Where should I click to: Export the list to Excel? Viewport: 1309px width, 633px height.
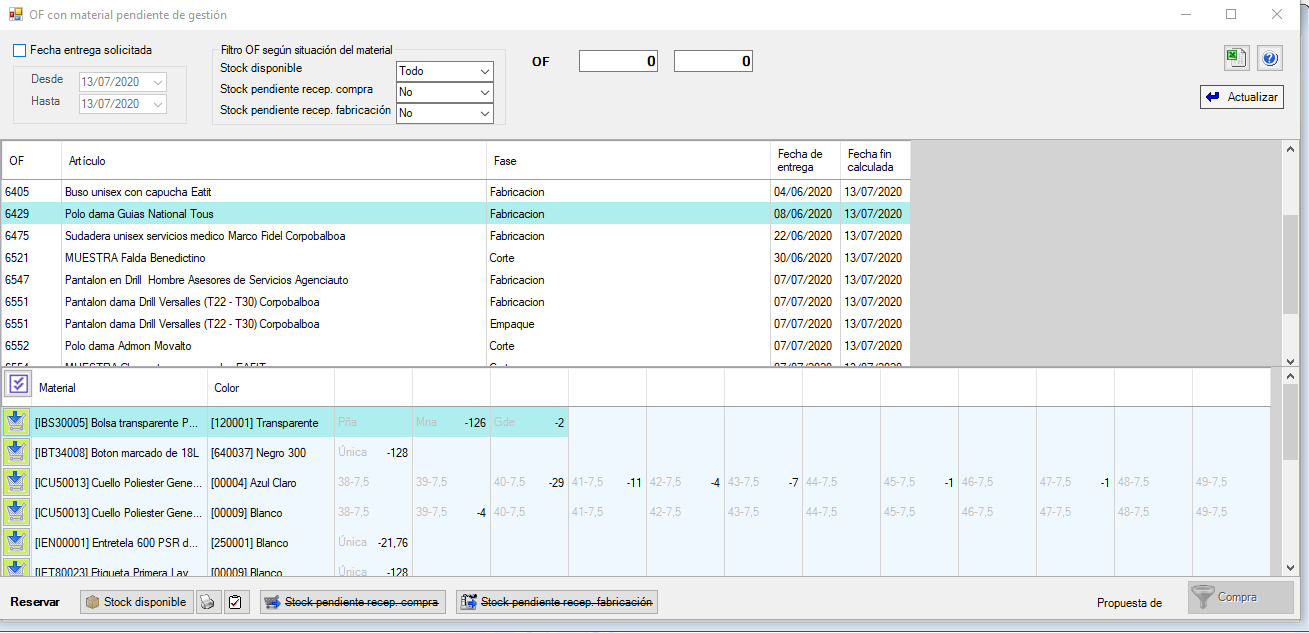coord(1236,59)
